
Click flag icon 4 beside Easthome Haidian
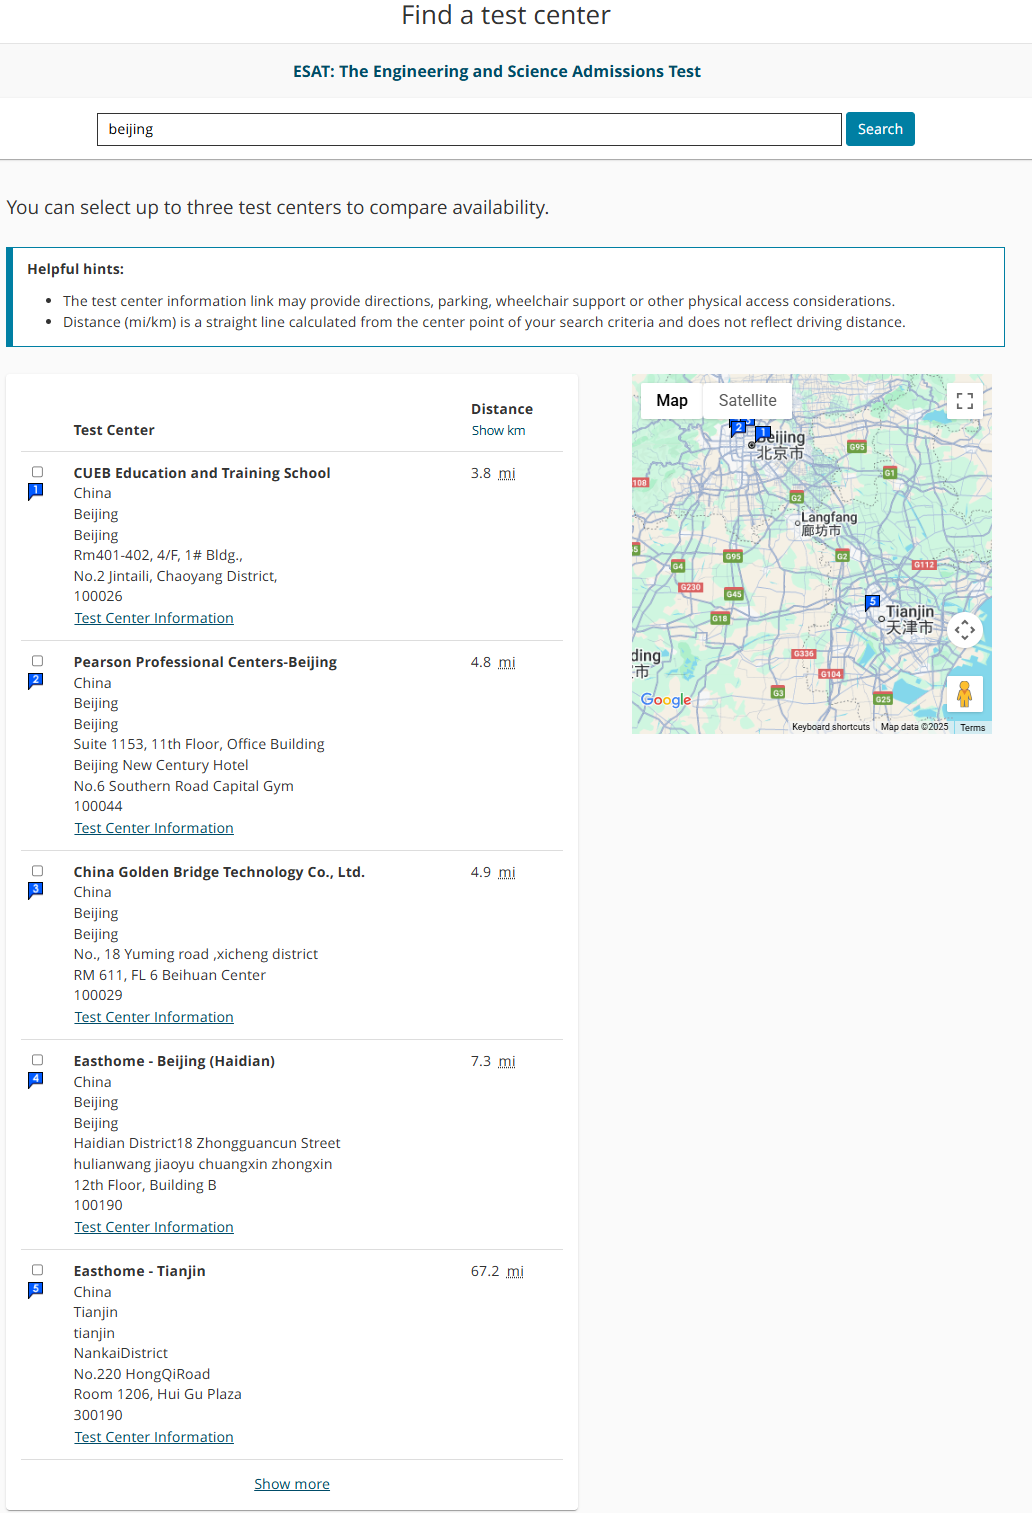(x=36, y=1080)
